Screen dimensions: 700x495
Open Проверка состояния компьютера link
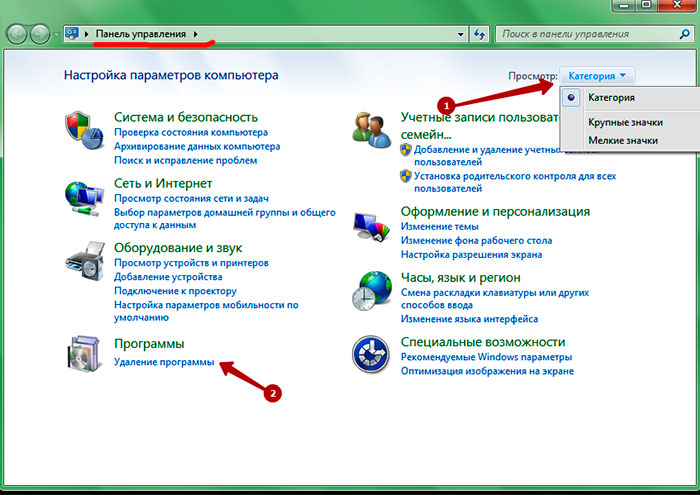pyautogui.click(x=191, y=133)
